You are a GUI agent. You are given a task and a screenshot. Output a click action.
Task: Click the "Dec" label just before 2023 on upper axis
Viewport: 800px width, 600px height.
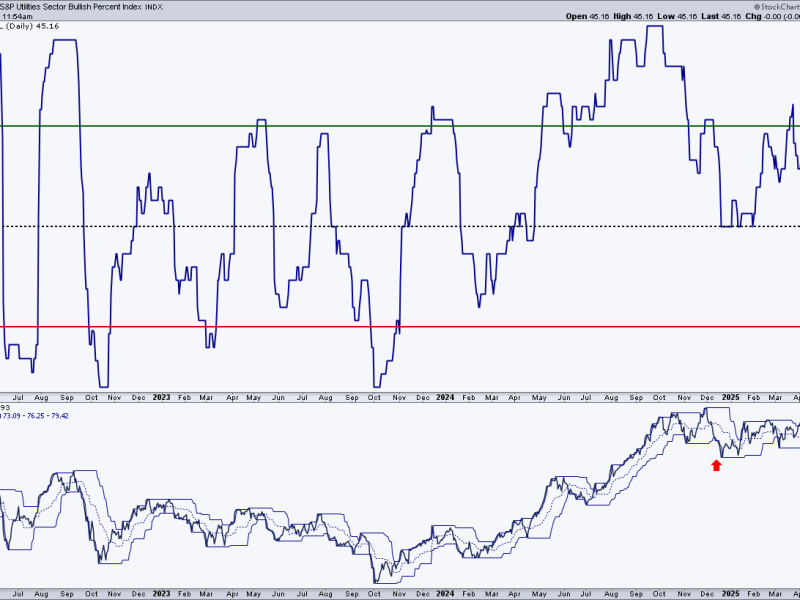tap(138, 397)
